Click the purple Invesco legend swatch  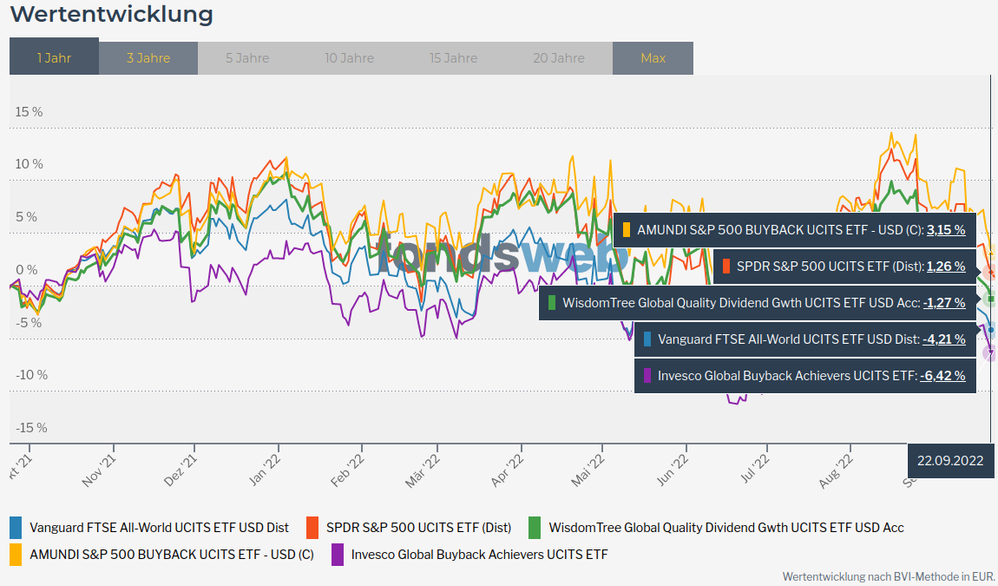[337, 553]
